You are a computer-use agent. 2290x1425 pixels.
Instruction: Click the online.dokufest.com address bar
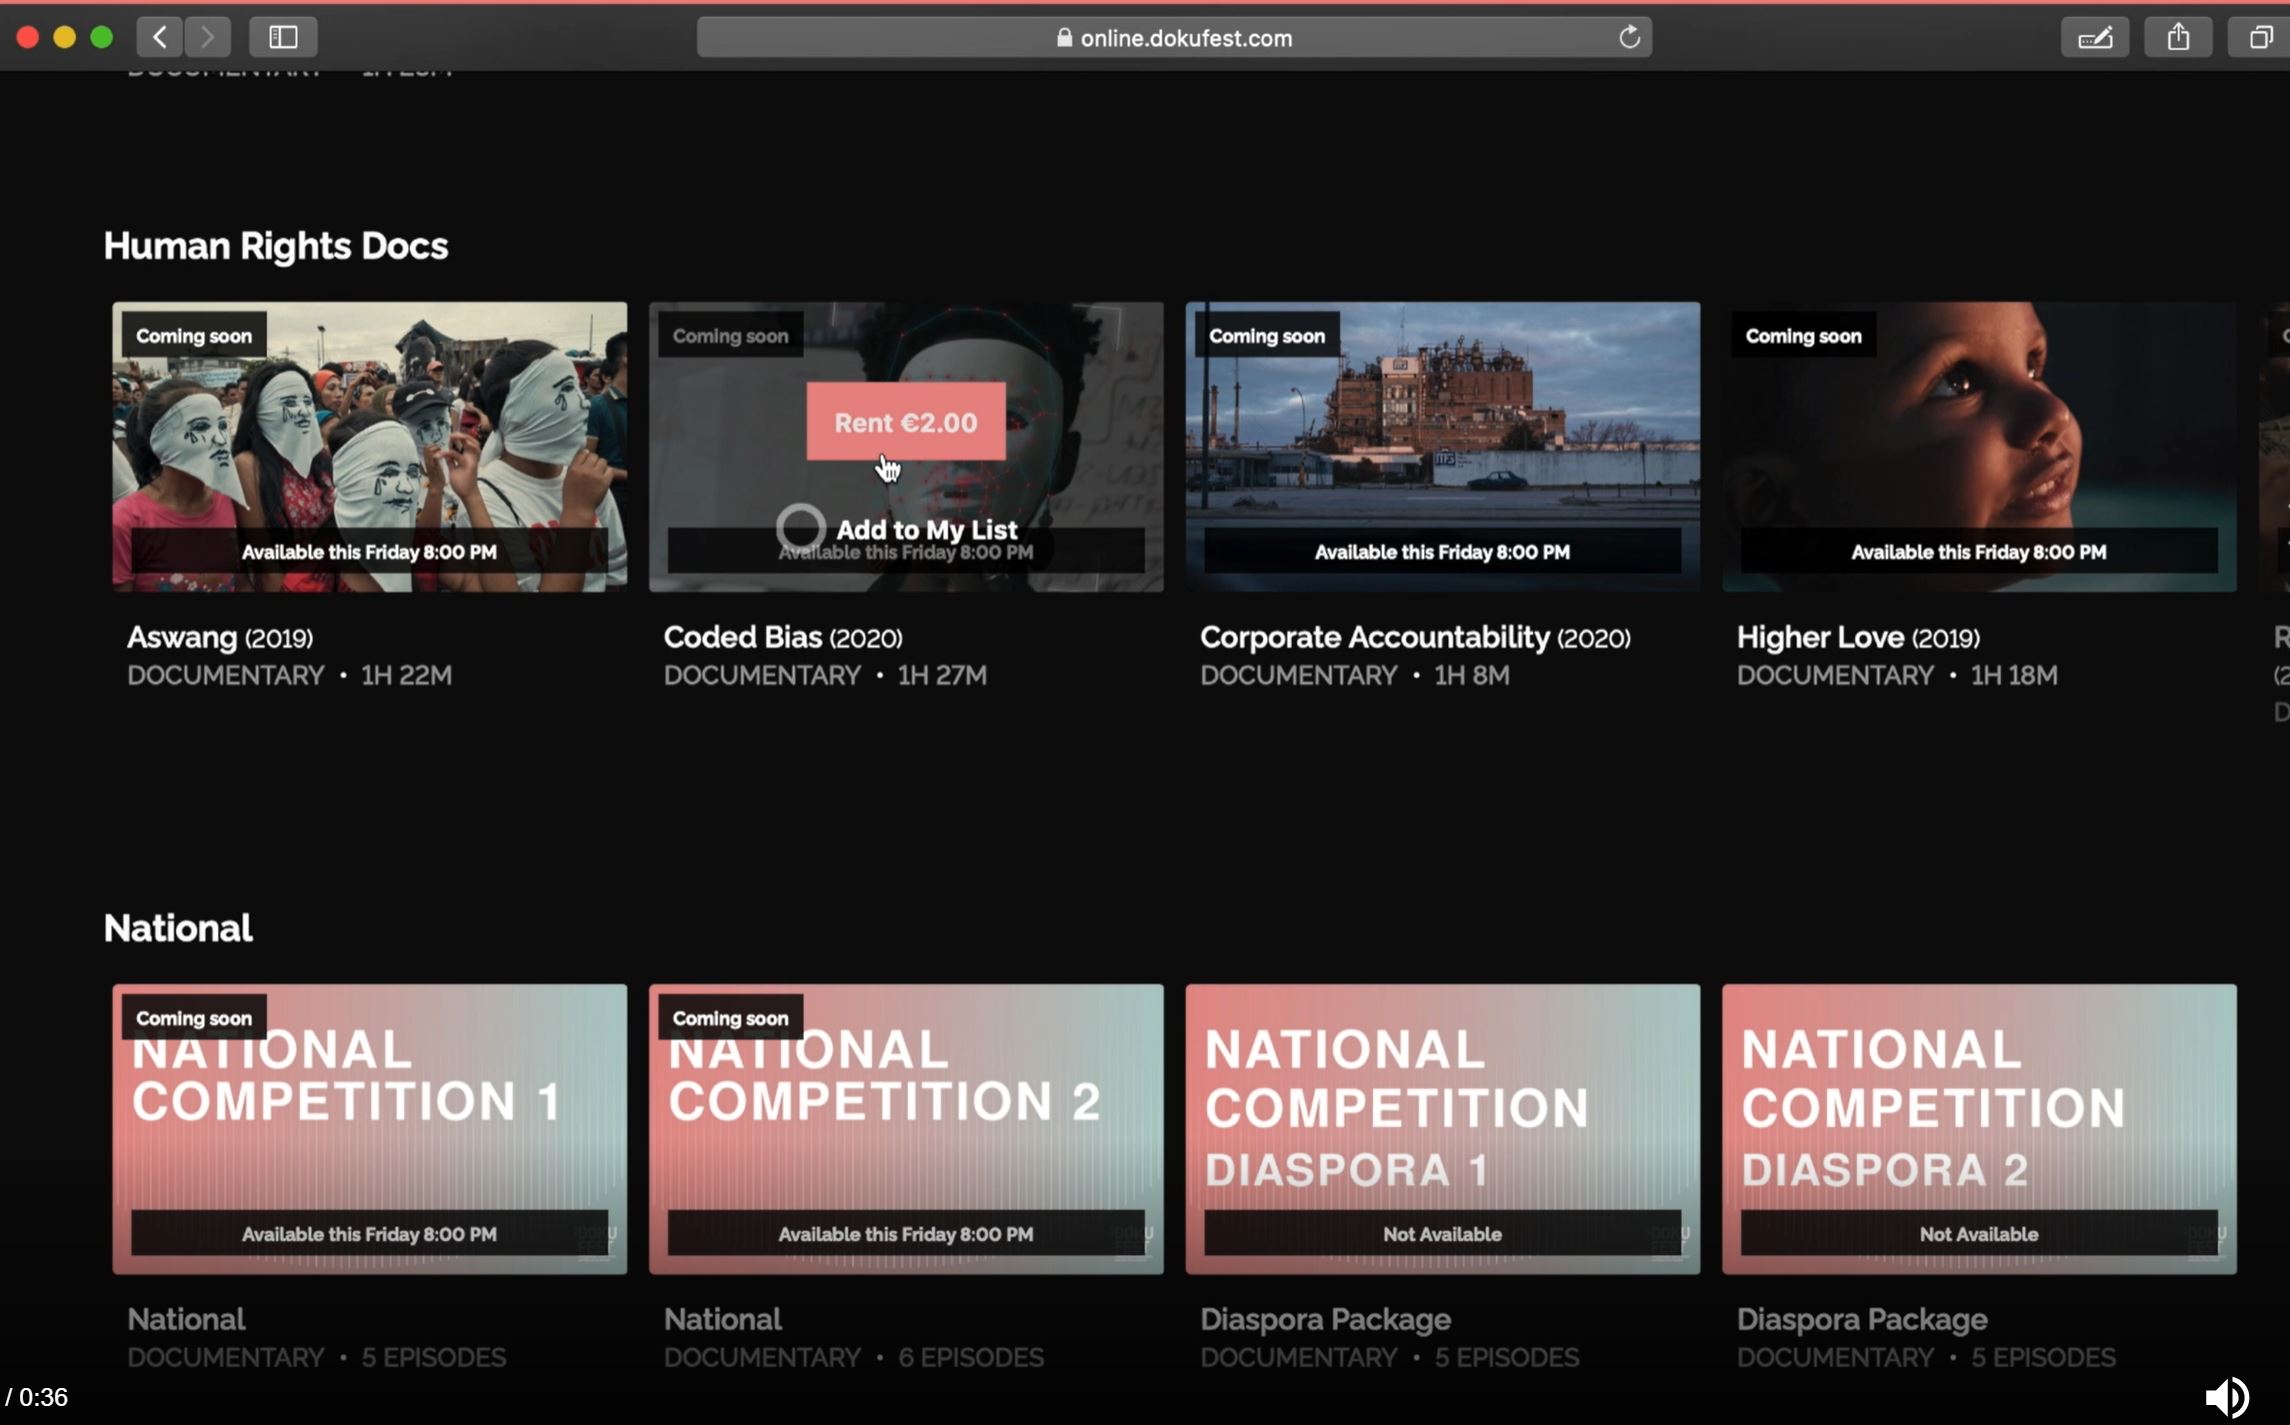pos(1173,37)
